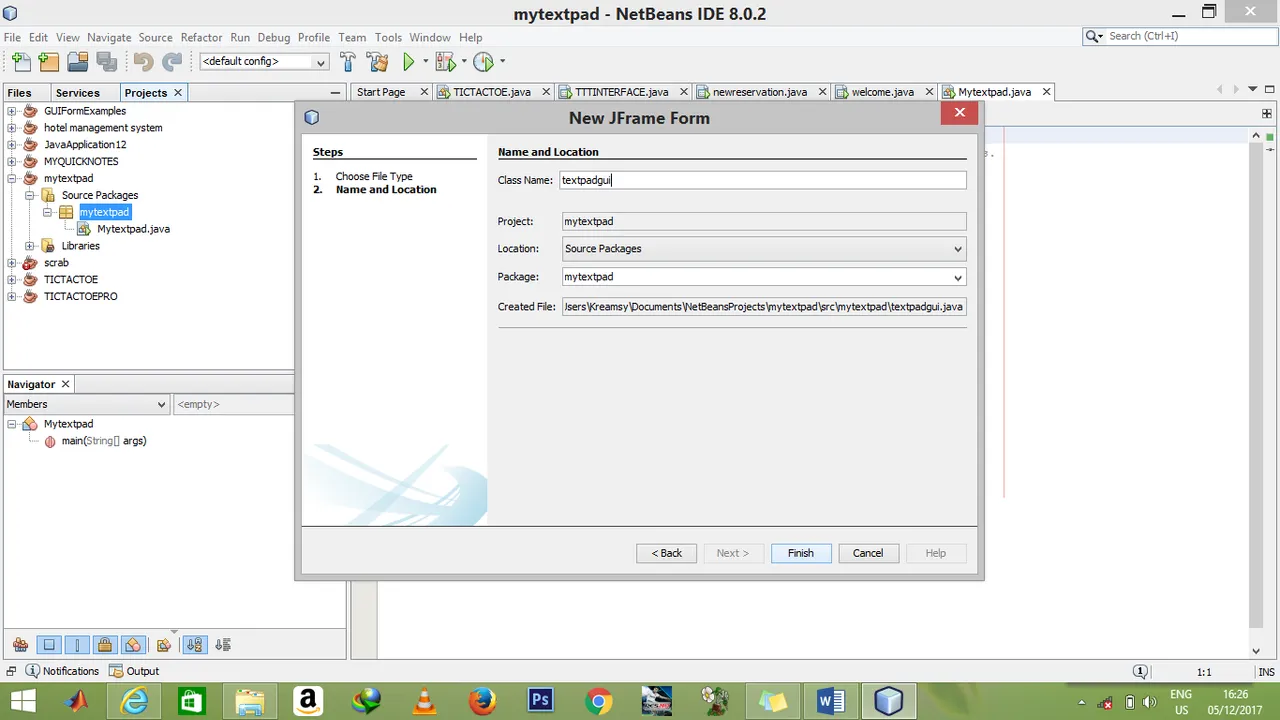Click the Save All toolbar icon
The width and height of the screenshot is (1280, 720).
(x=106, y=62)
